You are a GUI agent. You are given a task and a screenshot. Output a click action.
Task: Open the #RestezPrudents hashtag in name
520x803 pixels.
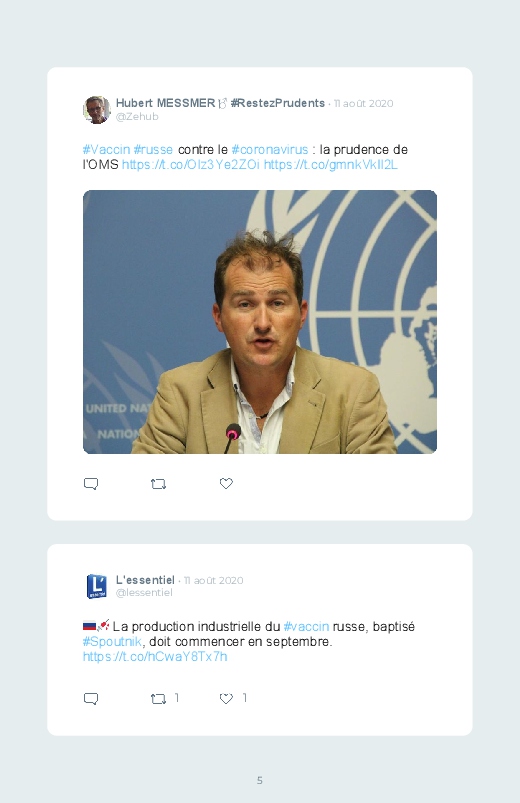click(x=278, y=103)
